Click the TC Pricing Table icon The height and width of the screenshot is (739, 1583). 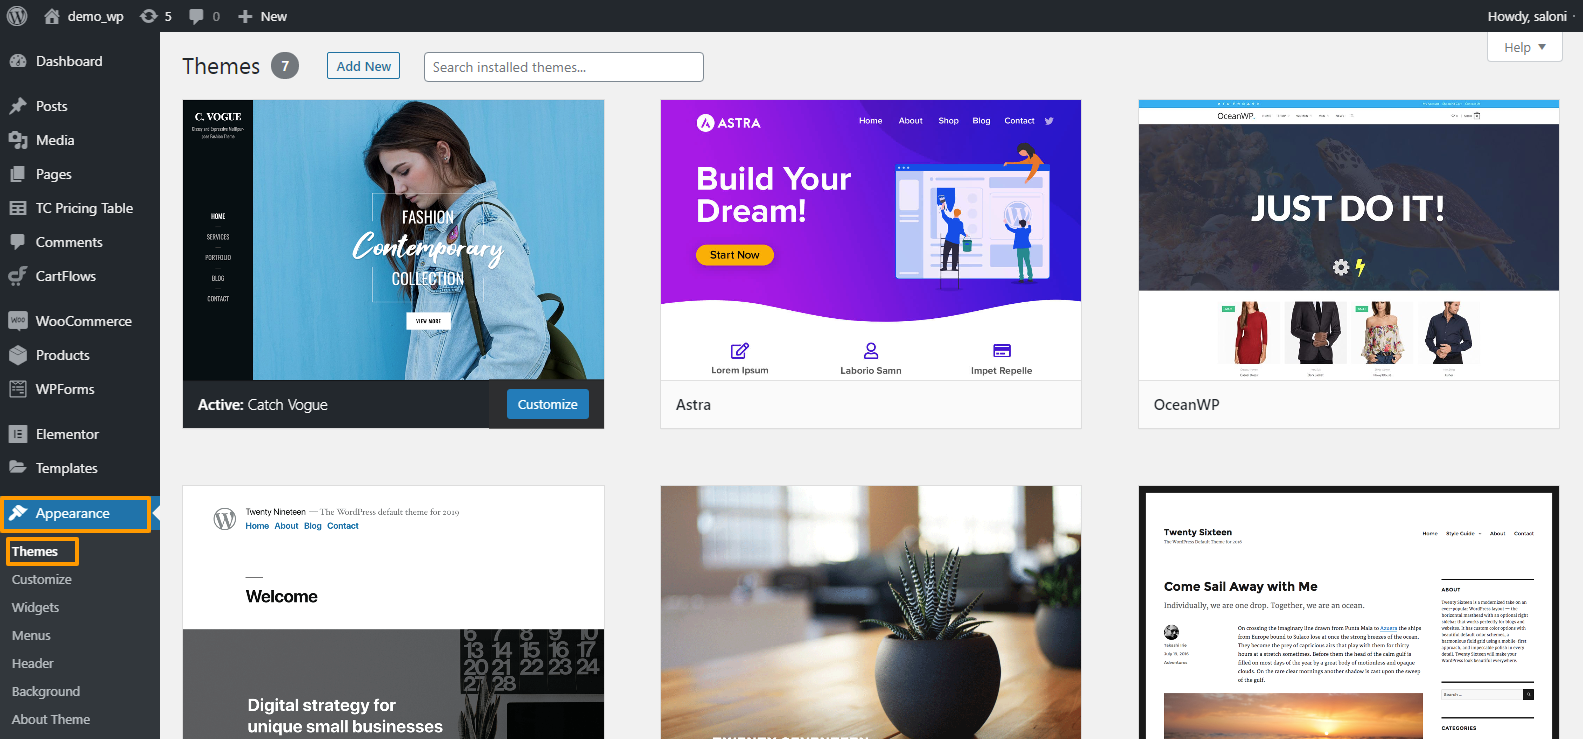click(x=18, y=208)
